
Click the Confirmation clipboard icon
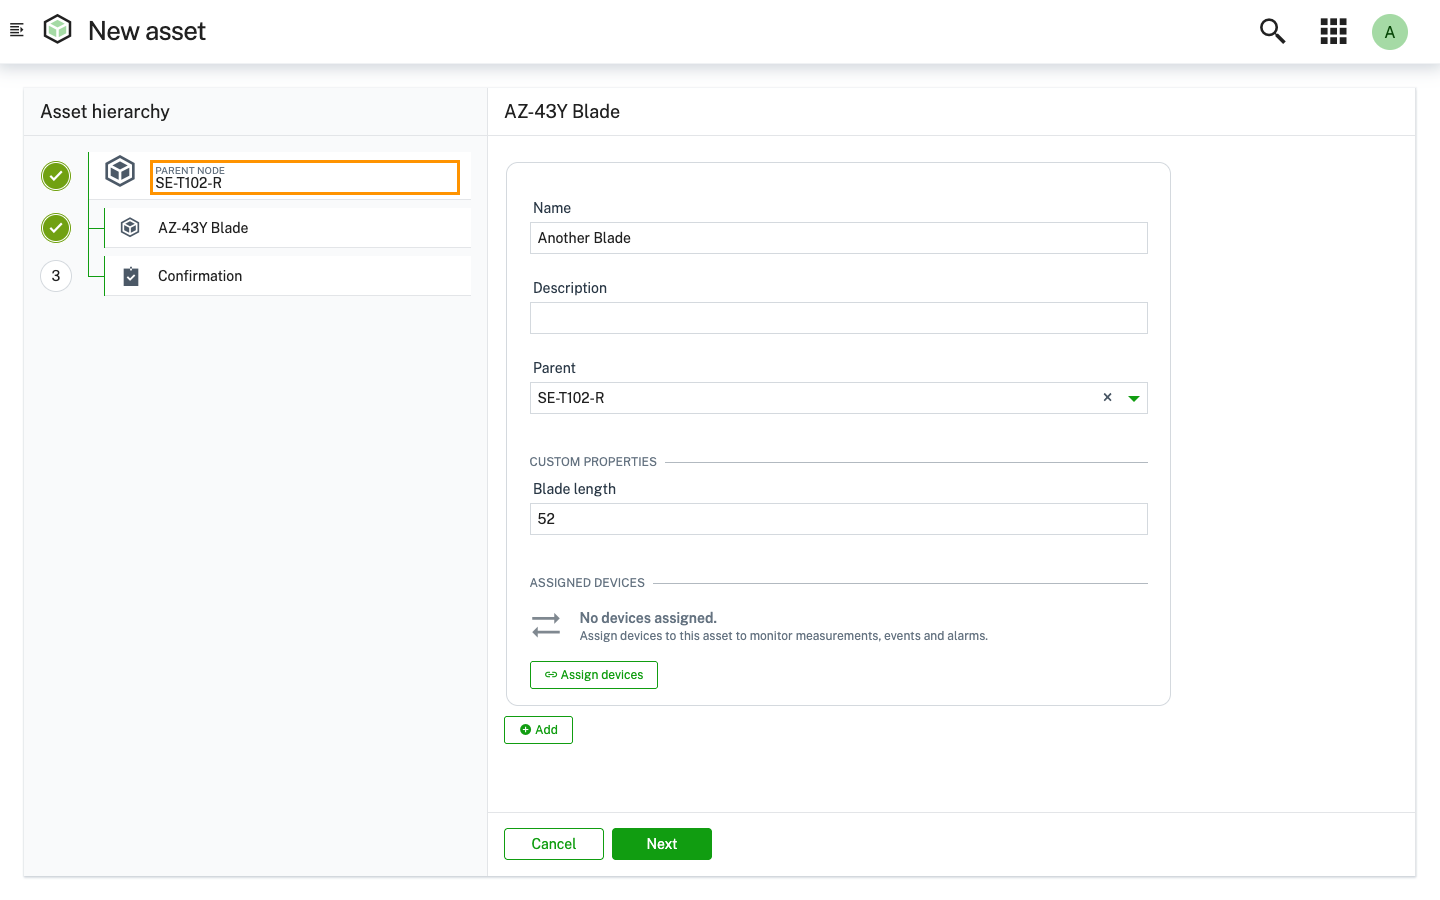pos(131,276)
